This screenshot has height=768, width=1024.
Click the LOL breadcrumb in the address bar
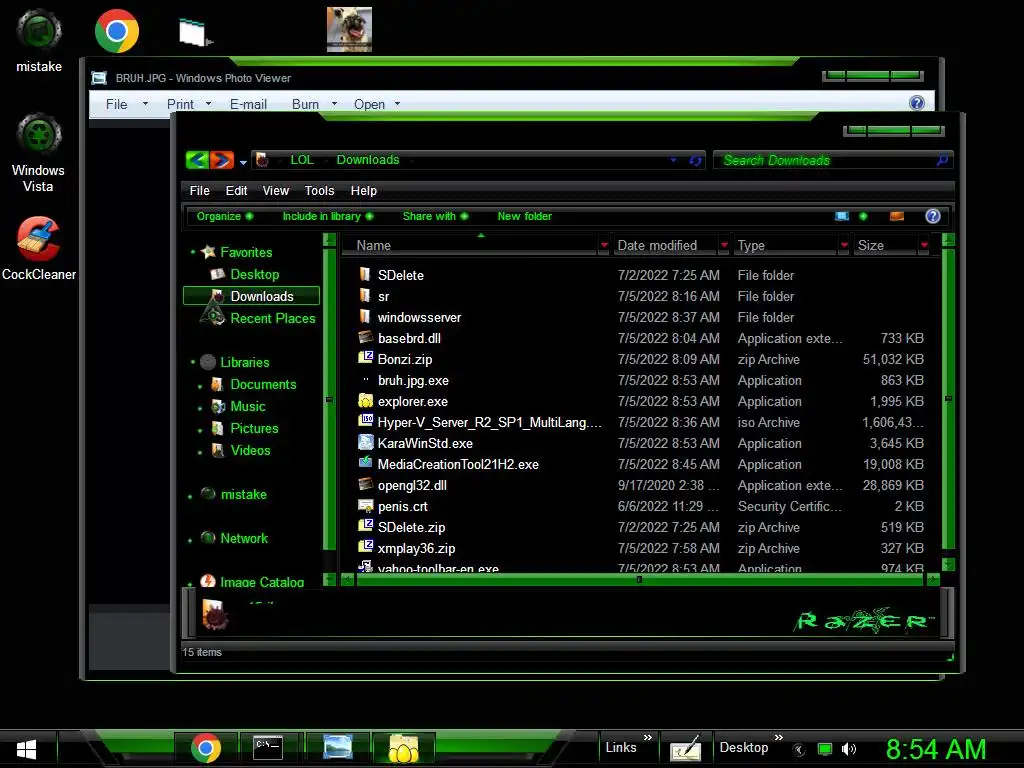coord(302,160)
